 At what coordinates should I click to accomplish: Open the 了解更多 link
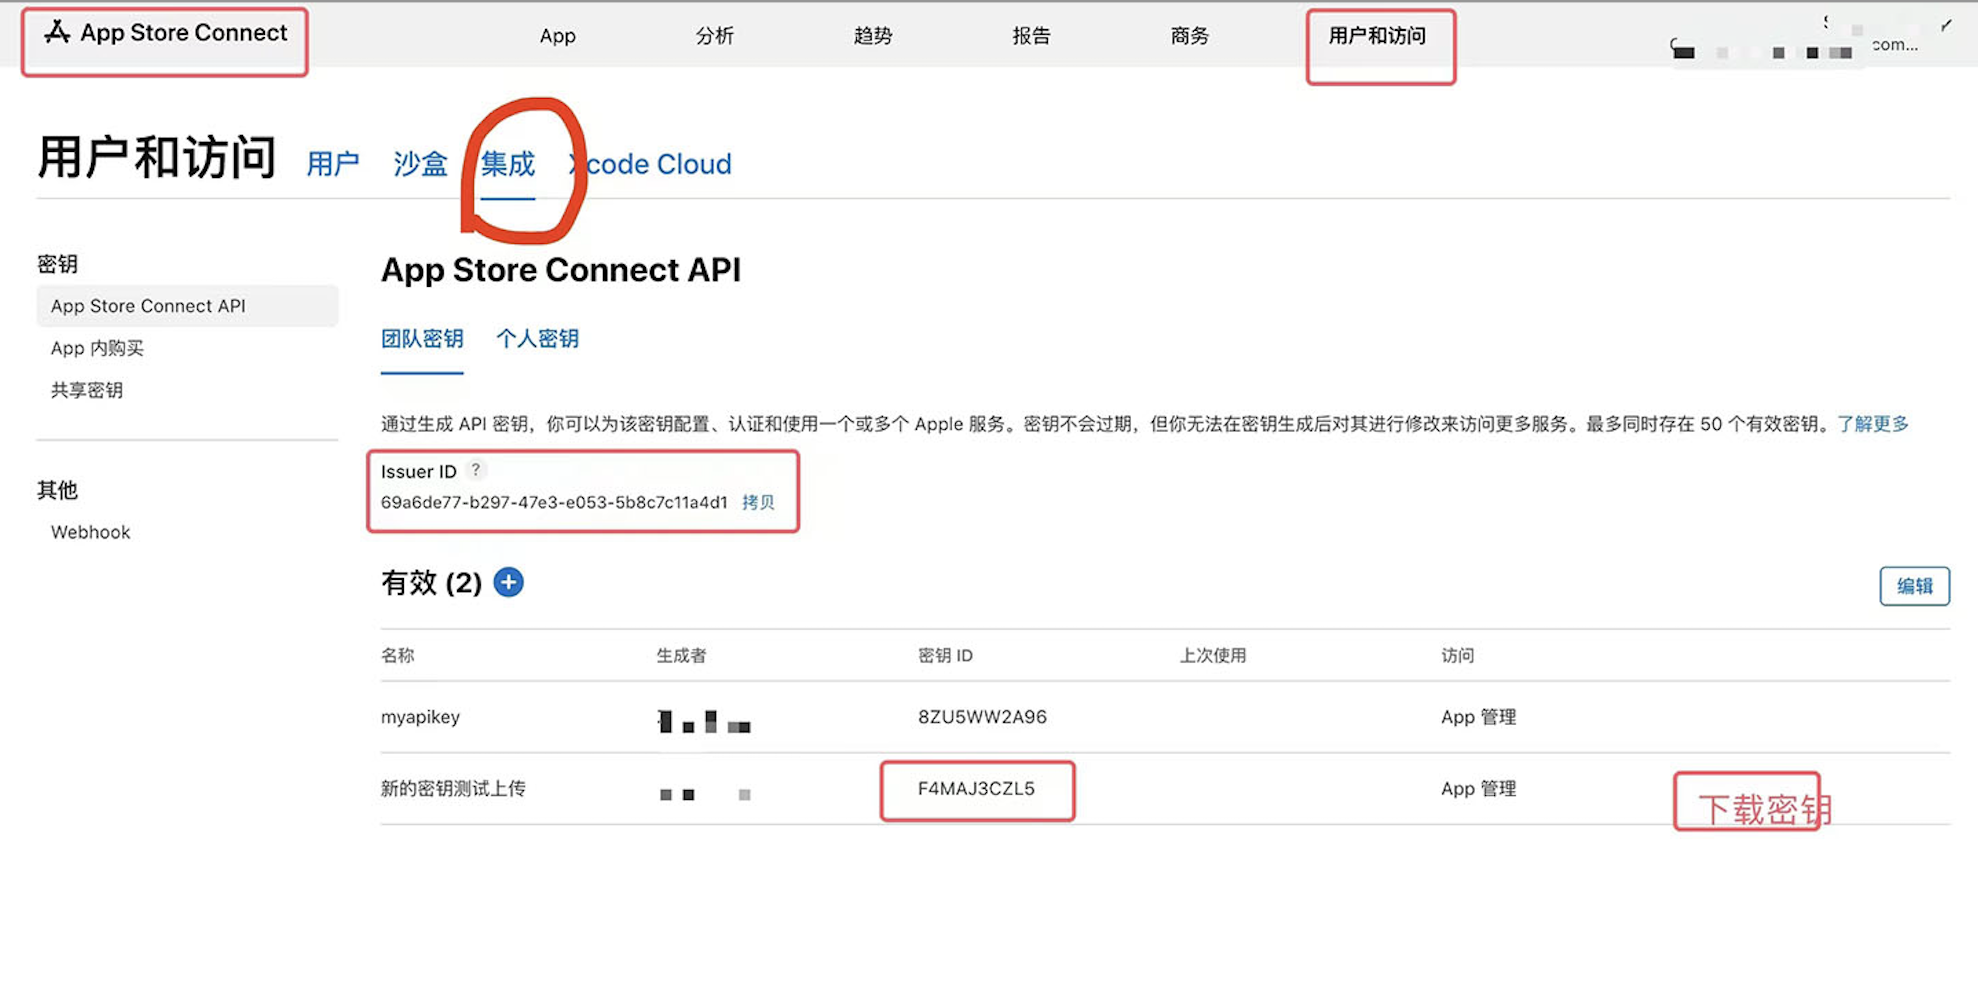1872,423
